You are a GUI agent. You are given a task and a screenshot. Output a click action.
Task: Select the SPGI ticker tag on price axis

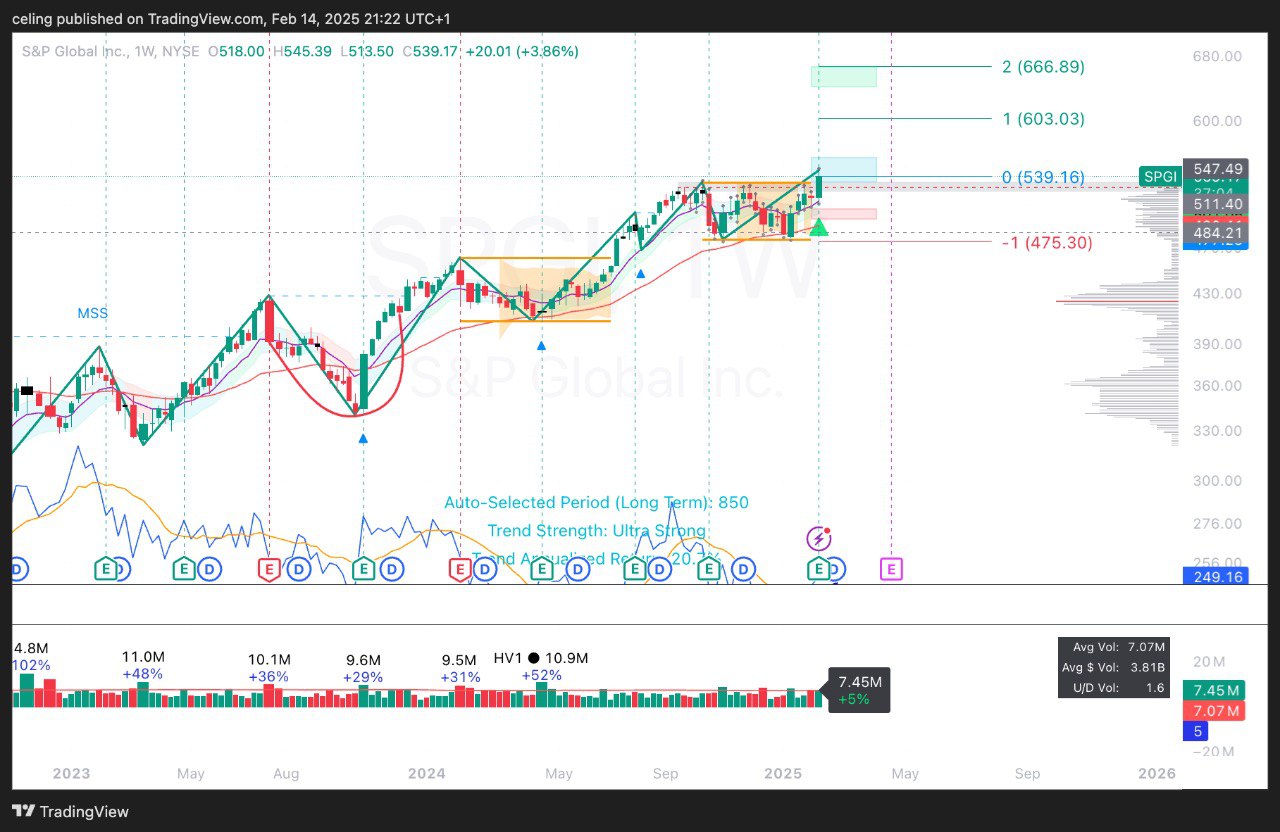click(x=1159, y=177)
